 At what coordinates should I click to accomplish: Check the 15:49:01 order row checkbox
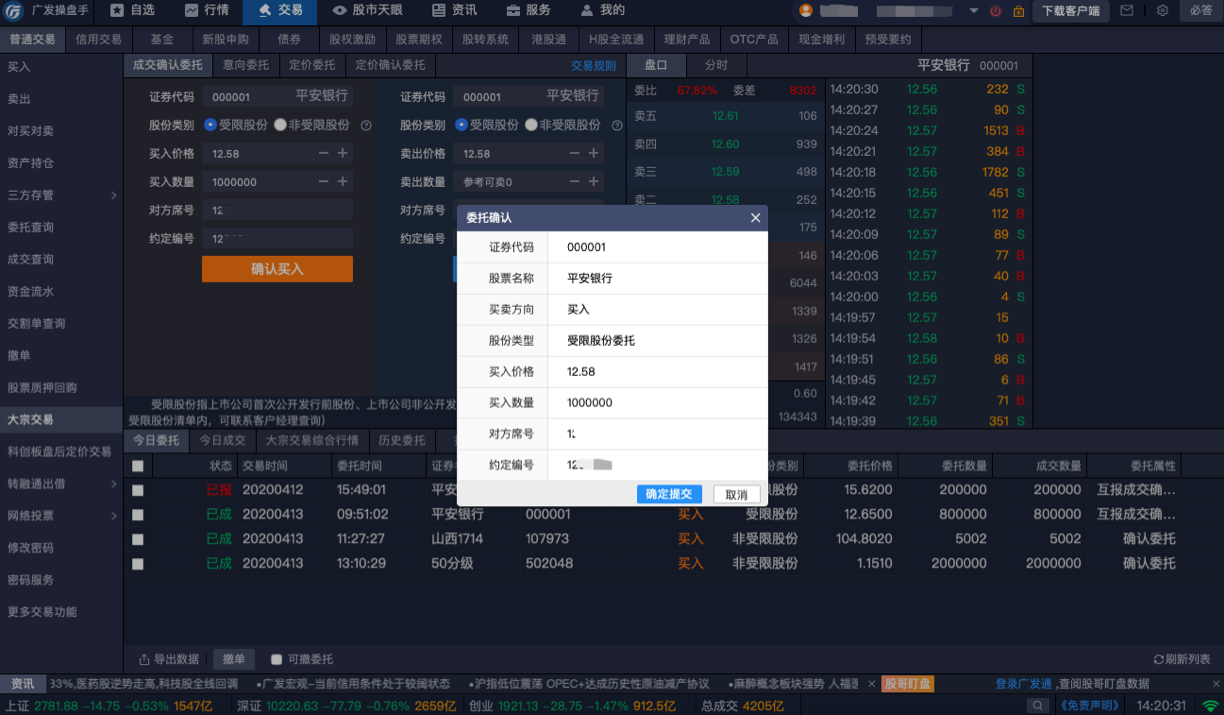137,490
